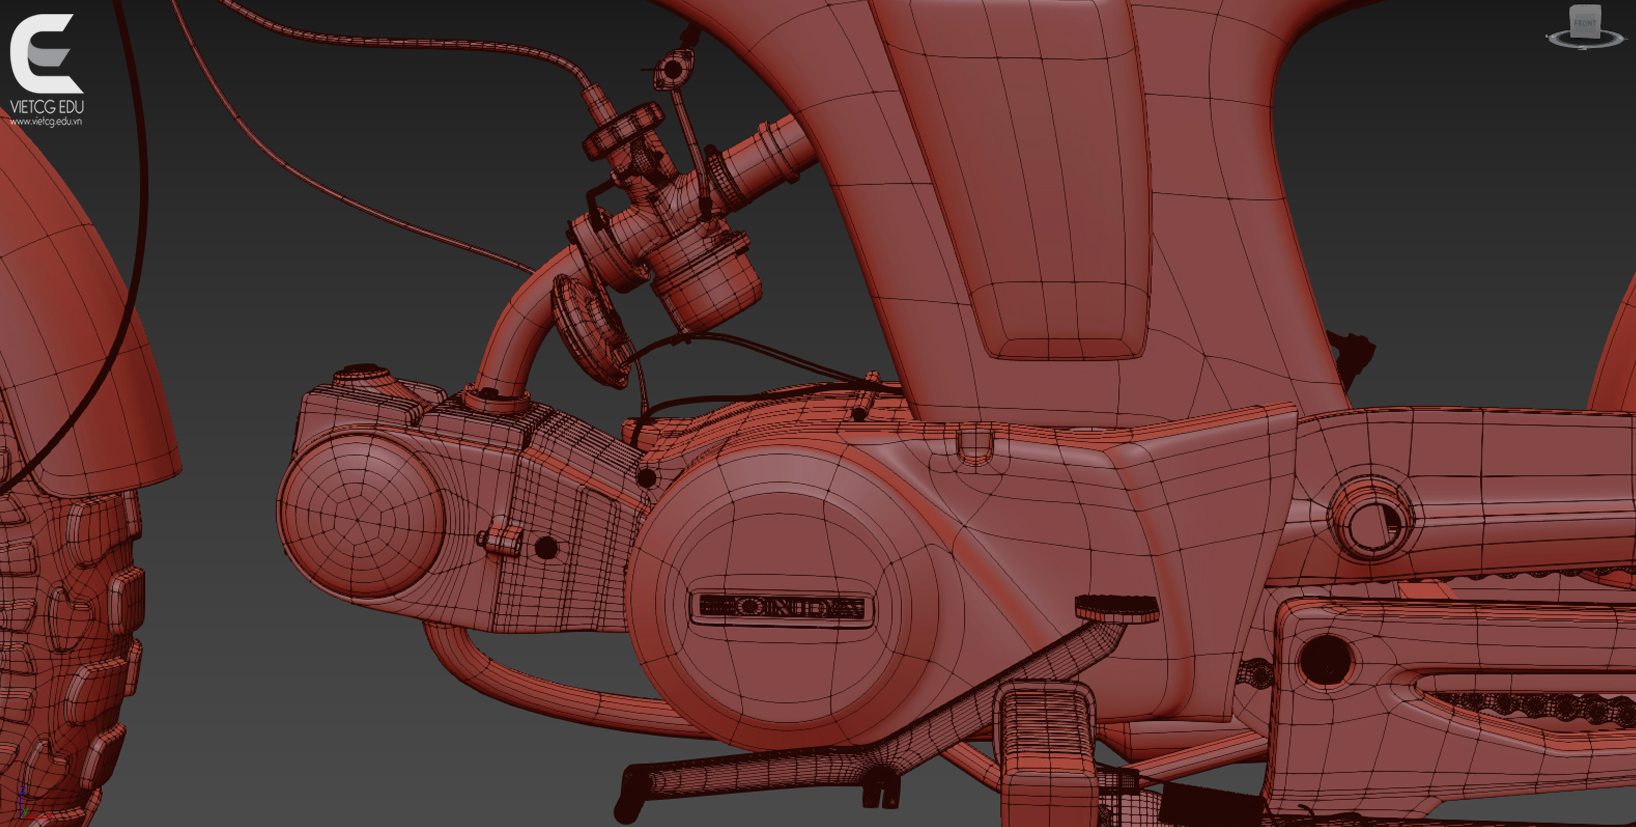Select the carburetor body
Image resolution: width=1636 pixels, height=827 pixels.
650,205
